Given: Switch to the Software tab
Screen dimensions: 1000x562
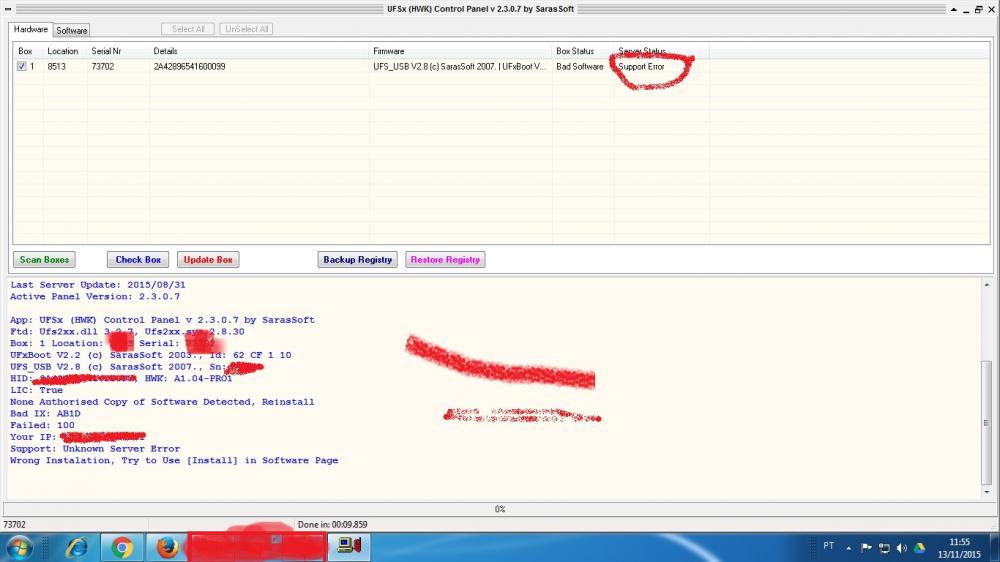Looking at the screenshot, I should tap(71, 30).
